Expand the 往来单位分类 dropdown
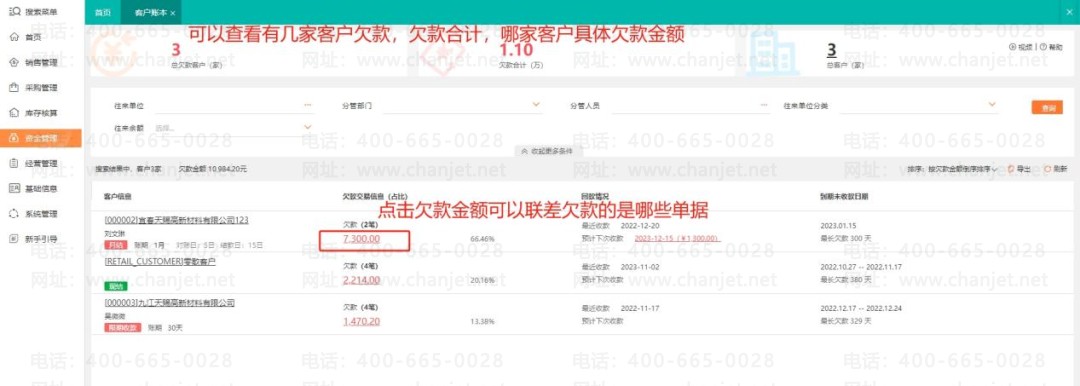Viewport: 1080px width, 386px height. click(x=993, y=105)
